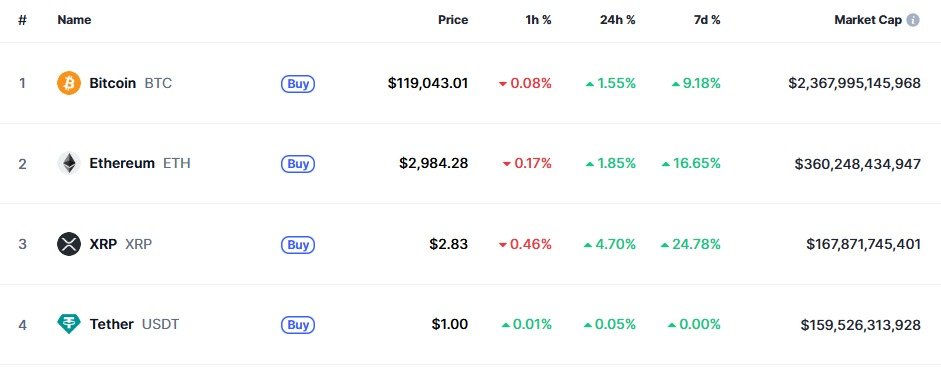Open the Tether name link
Viewport: 941px width, 372px height.
click(112, 325)
